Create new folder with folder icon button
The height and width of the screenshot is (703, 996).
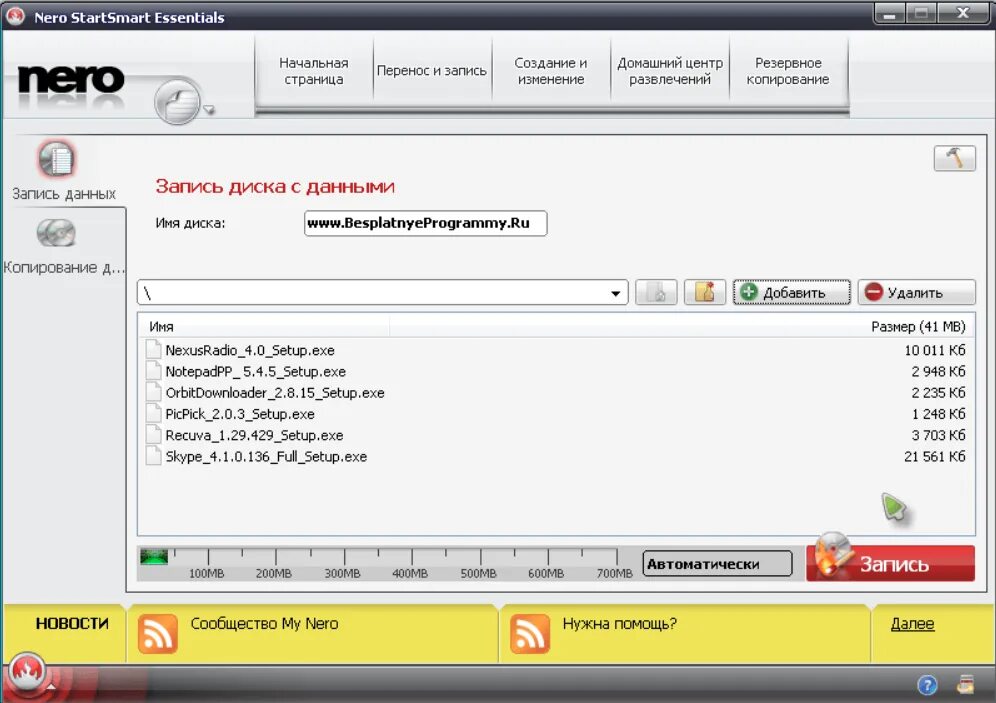pyautogui.click(x=704, y=293)
